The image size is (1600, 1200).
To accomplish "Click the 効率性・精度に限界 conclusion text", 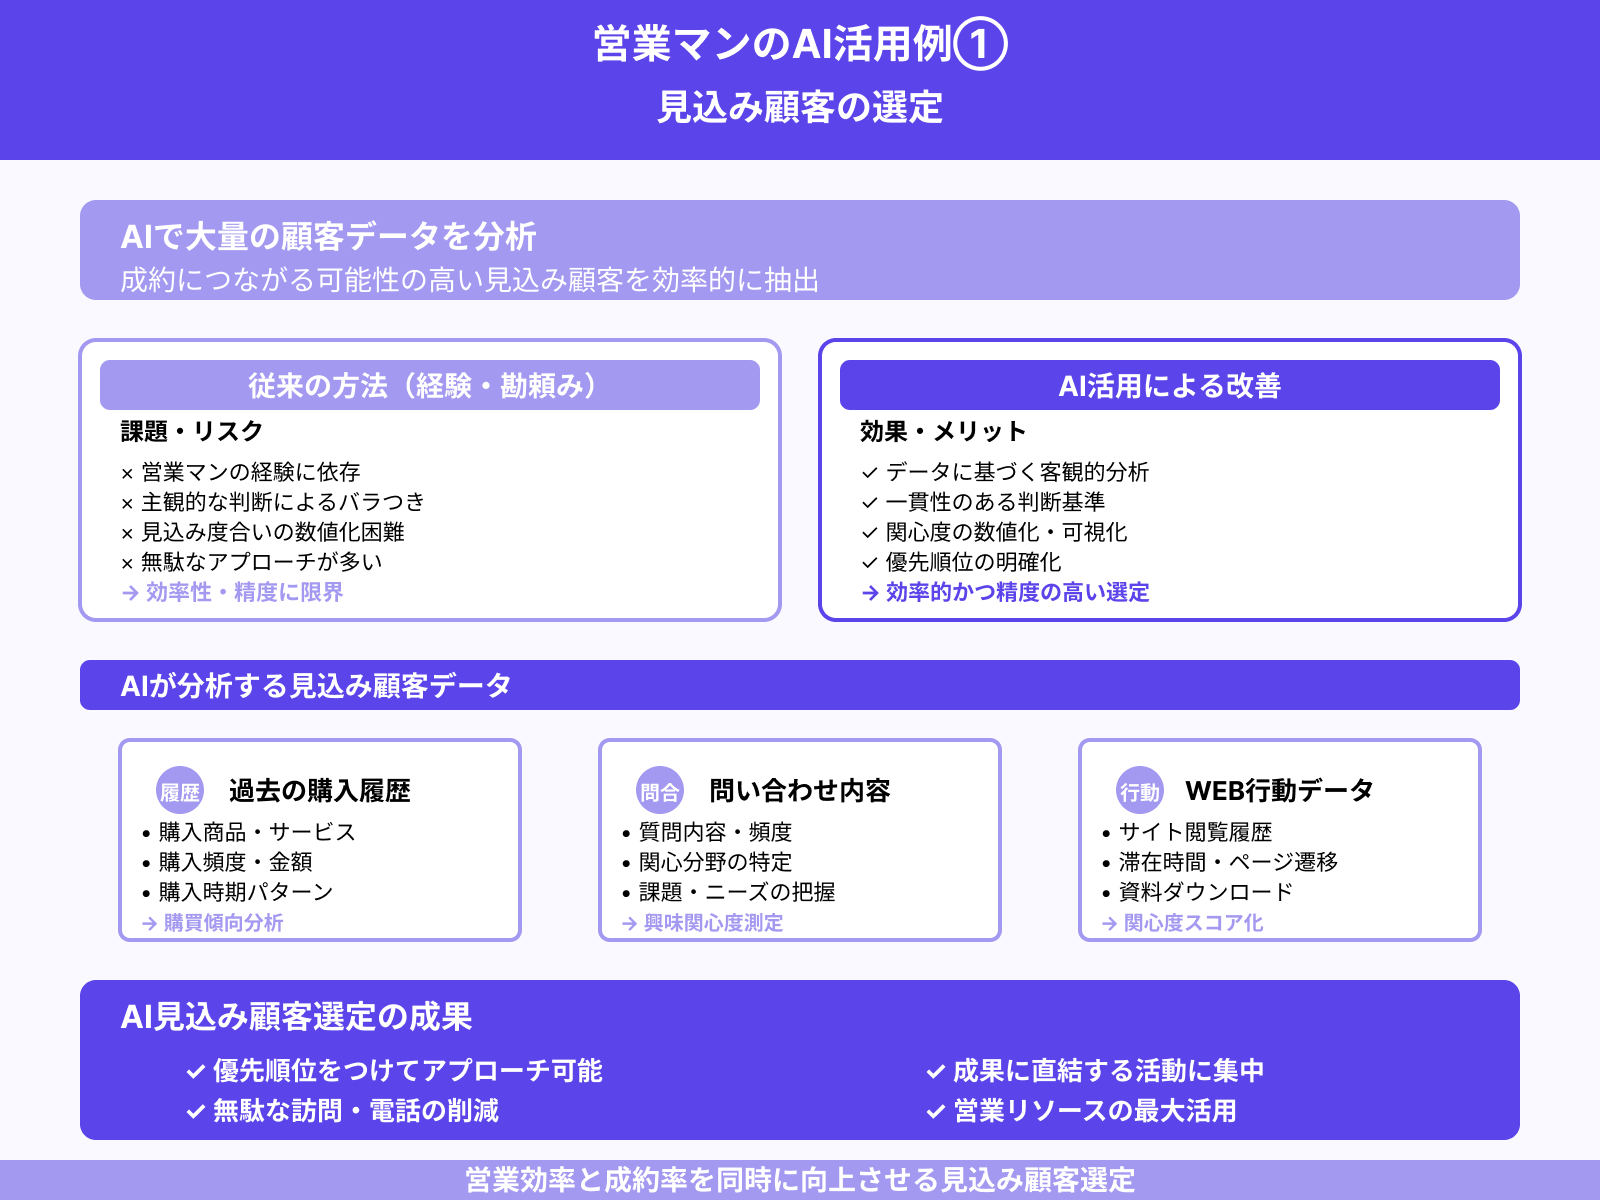I will click(x=245, y=593).
